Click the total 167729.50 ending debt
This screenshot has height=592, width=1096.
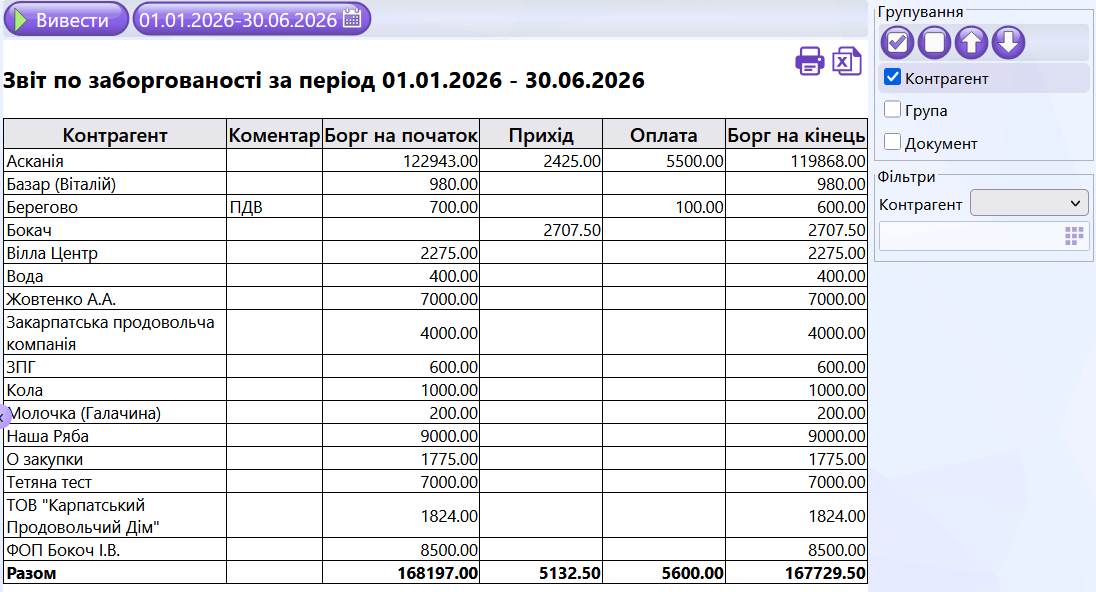pos(825,573)
